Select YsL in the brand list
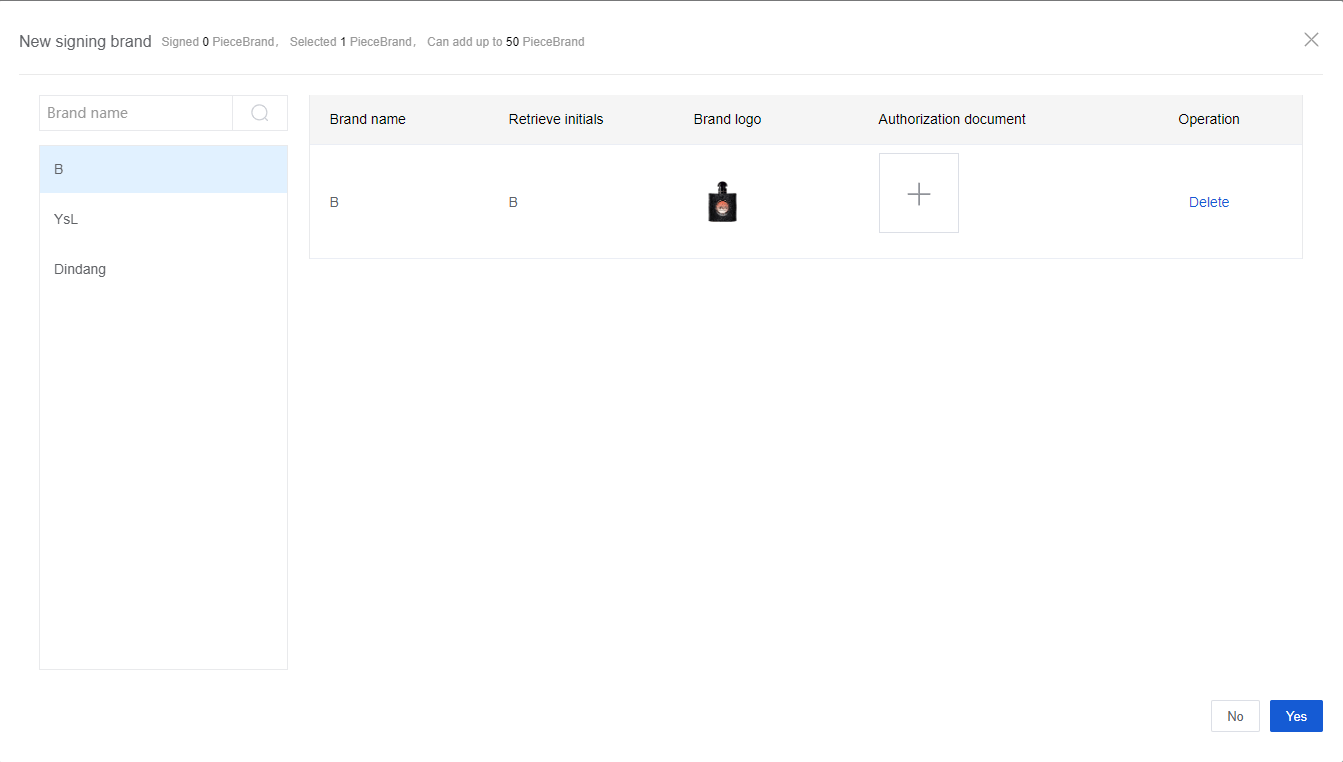Screen dimensions: 1343x762 point(163,219)
